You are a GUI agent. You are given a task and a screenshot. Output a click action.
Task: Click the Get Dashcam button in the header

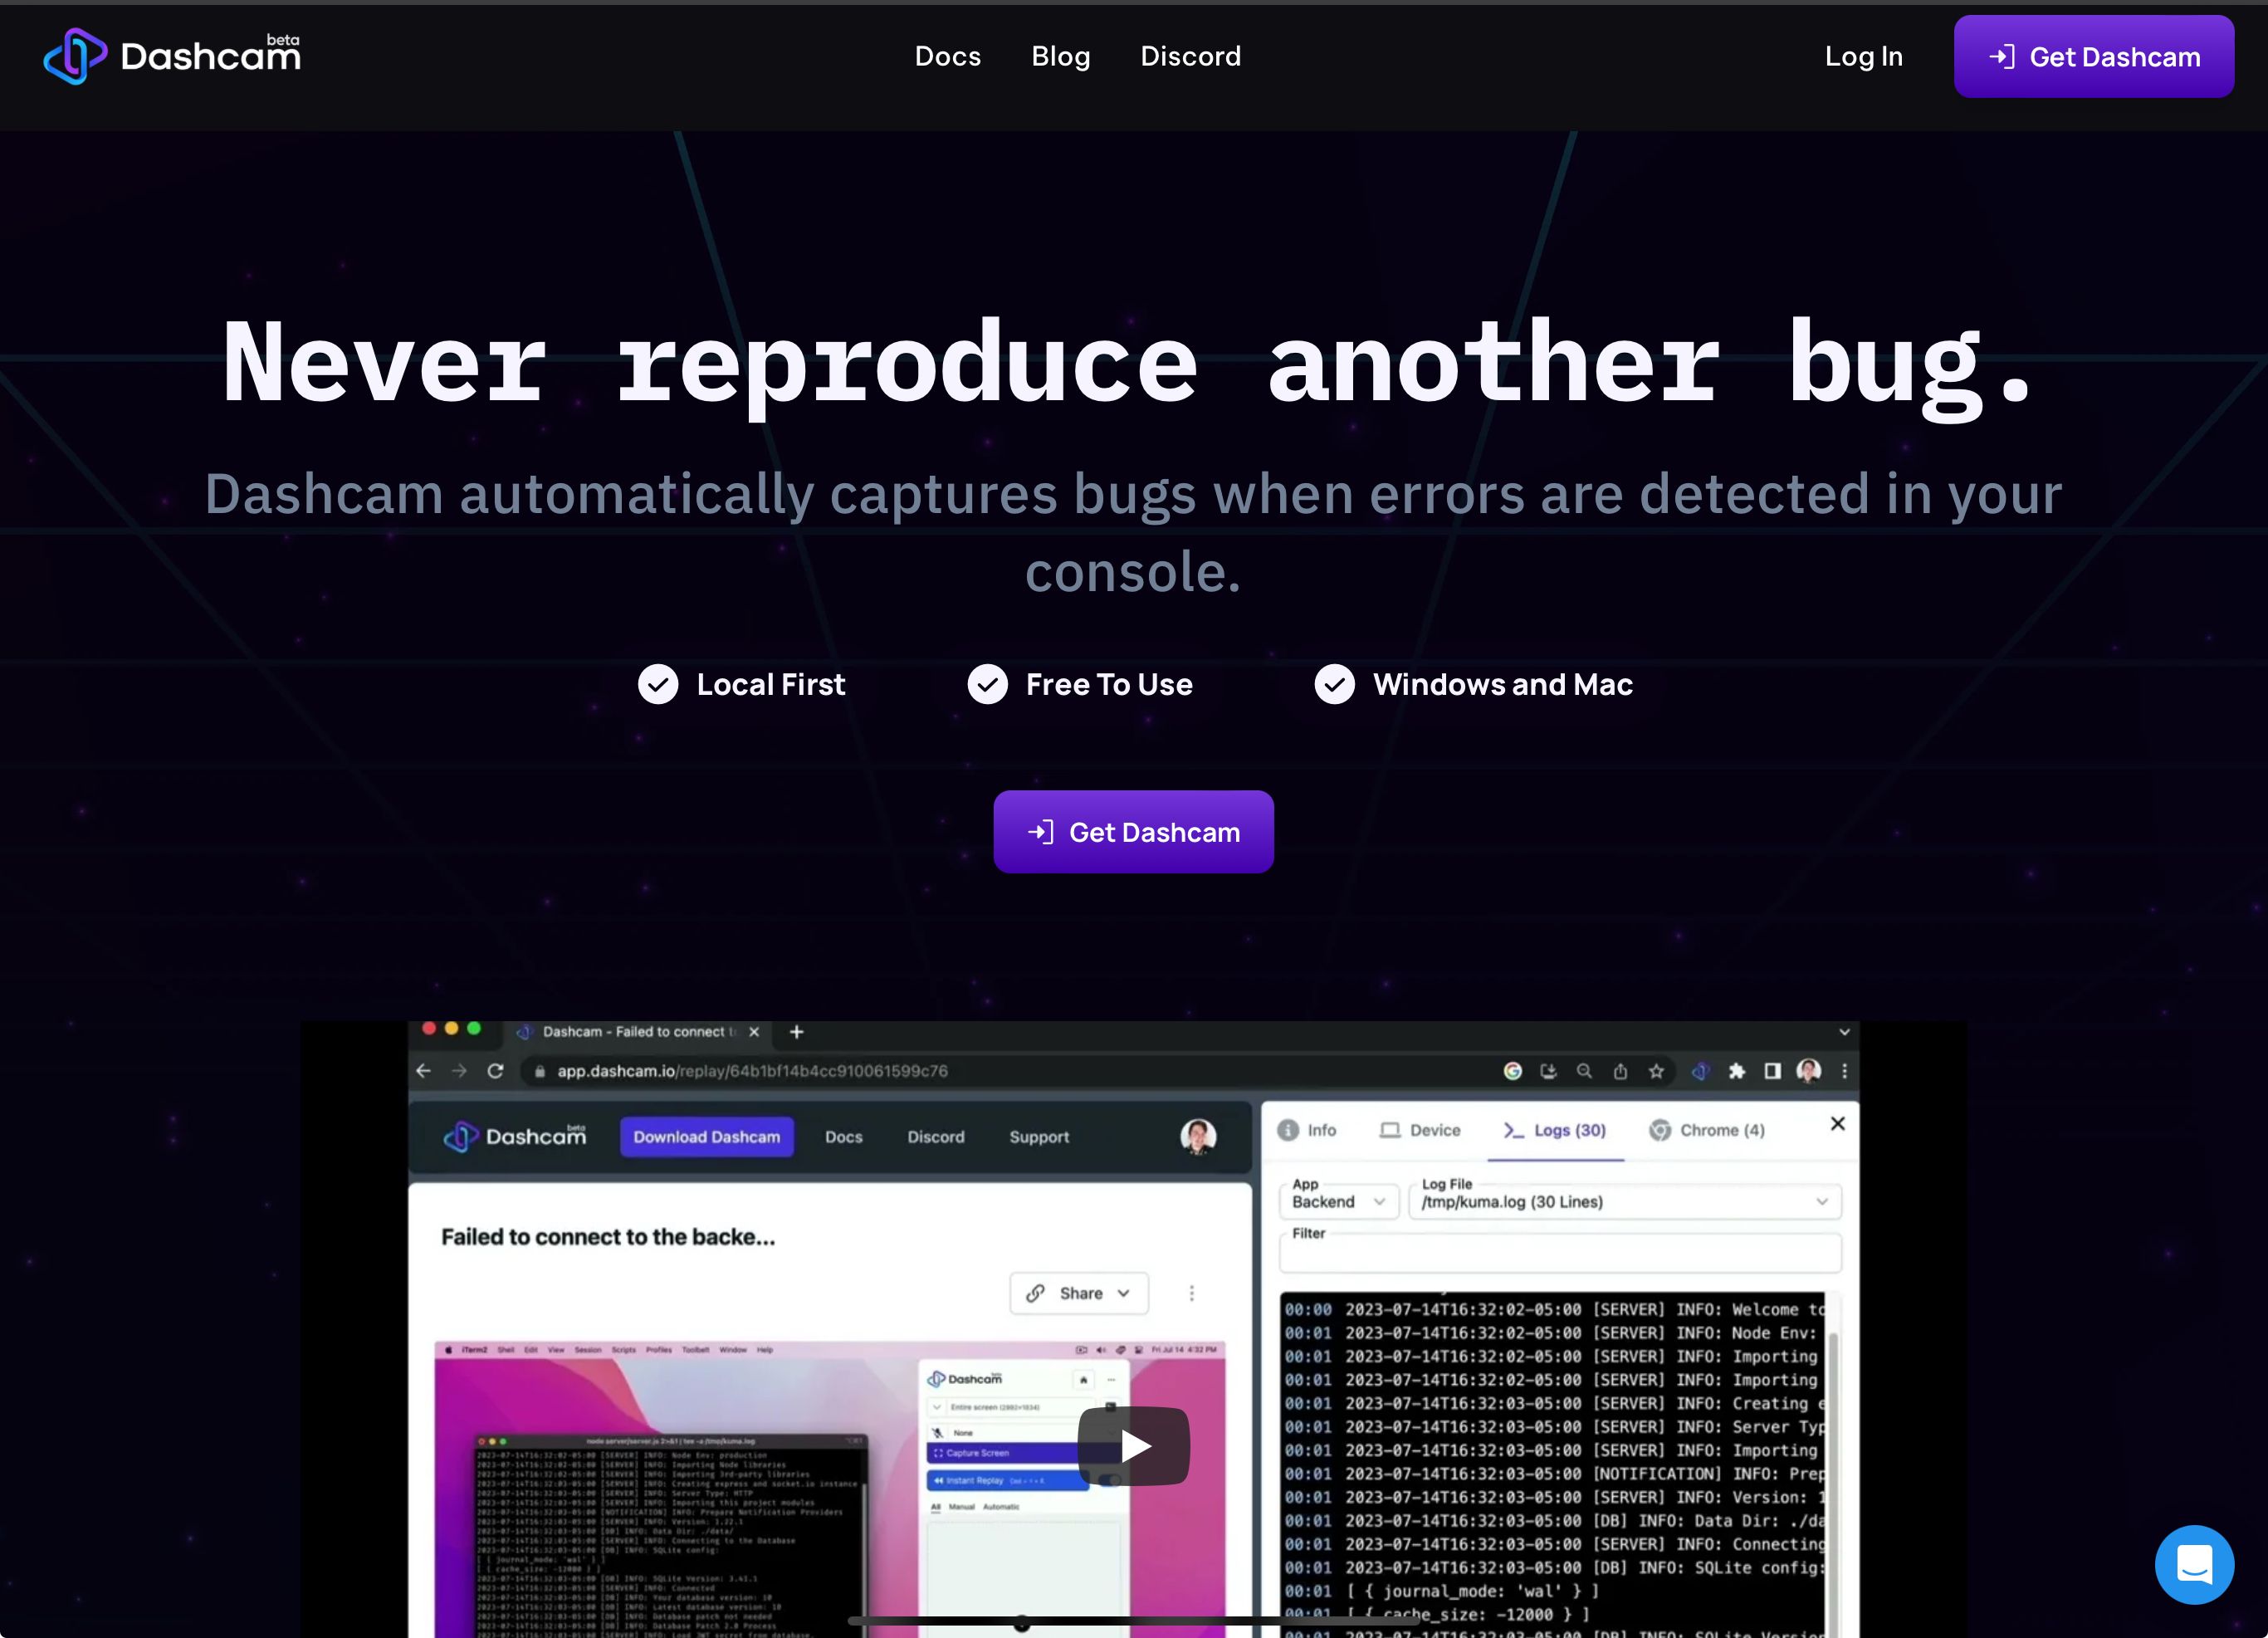click(2094, 56)
